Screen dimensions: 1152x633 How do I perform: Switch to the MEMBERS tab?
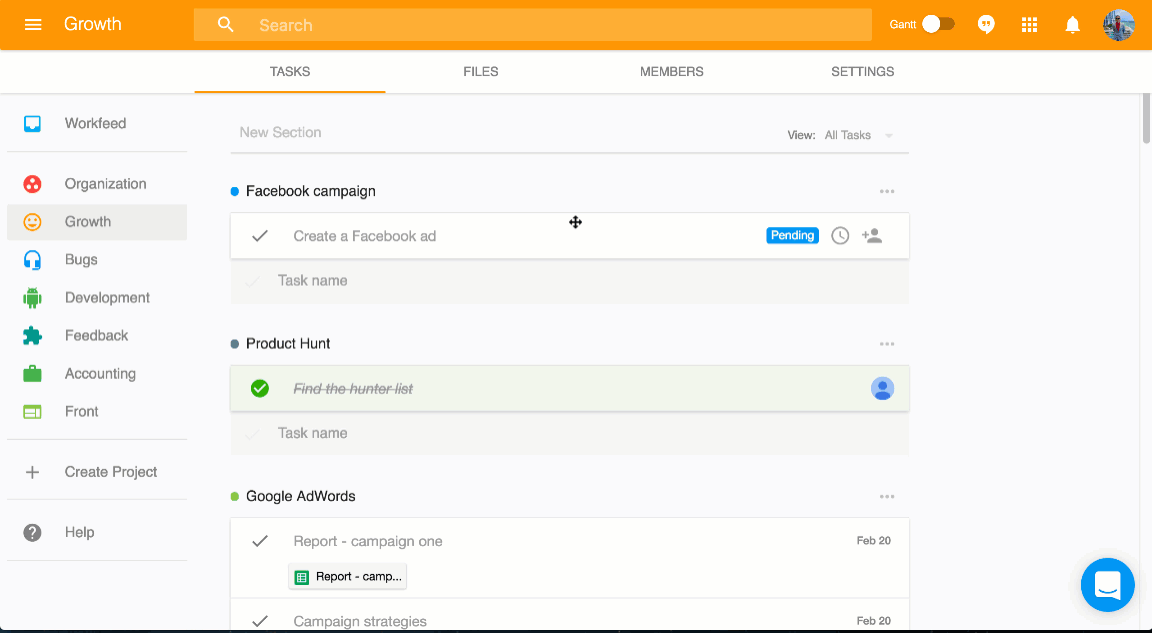click(x=672, y=71)
